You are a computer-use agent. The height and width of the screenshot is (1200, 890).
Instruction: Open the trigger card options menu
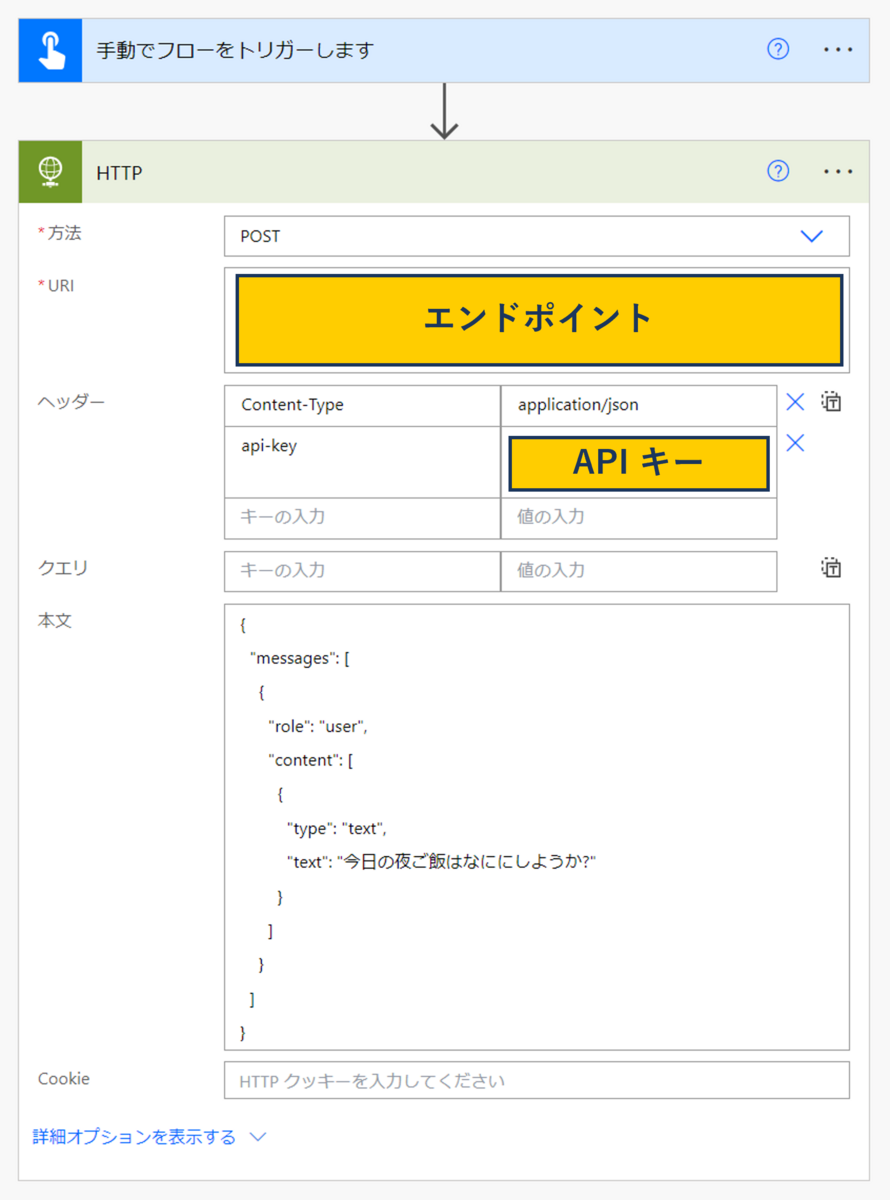837,48
